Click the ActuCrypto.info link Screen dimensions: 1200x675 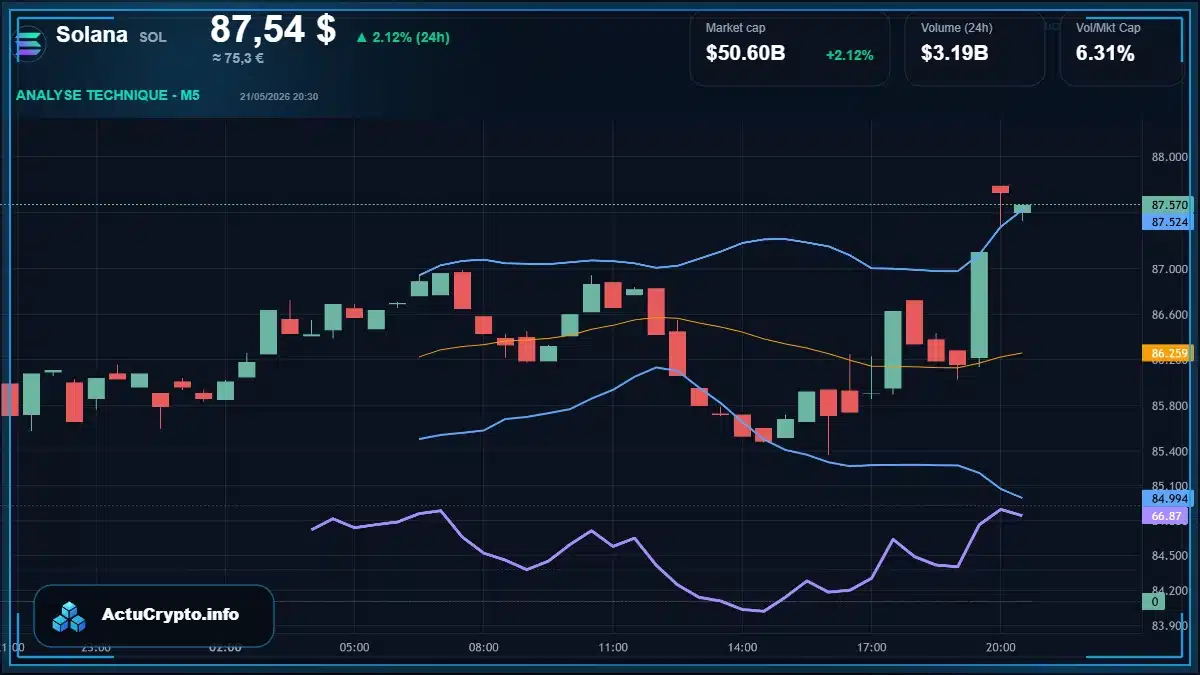(170, 615)
